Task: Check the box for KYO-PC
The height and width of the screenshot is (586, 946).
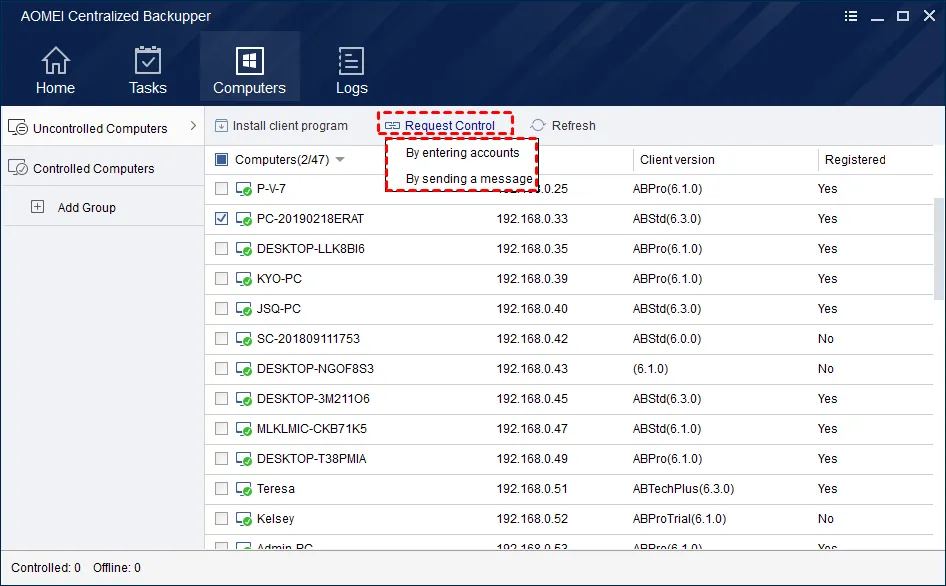Action: pos(222,279)
